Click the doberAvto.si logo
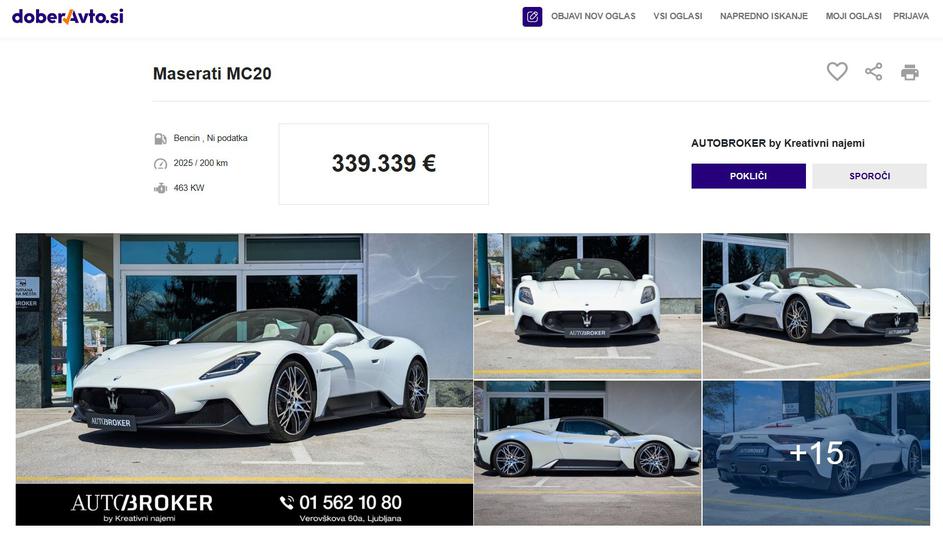The image size is (943, 539). 67,16
